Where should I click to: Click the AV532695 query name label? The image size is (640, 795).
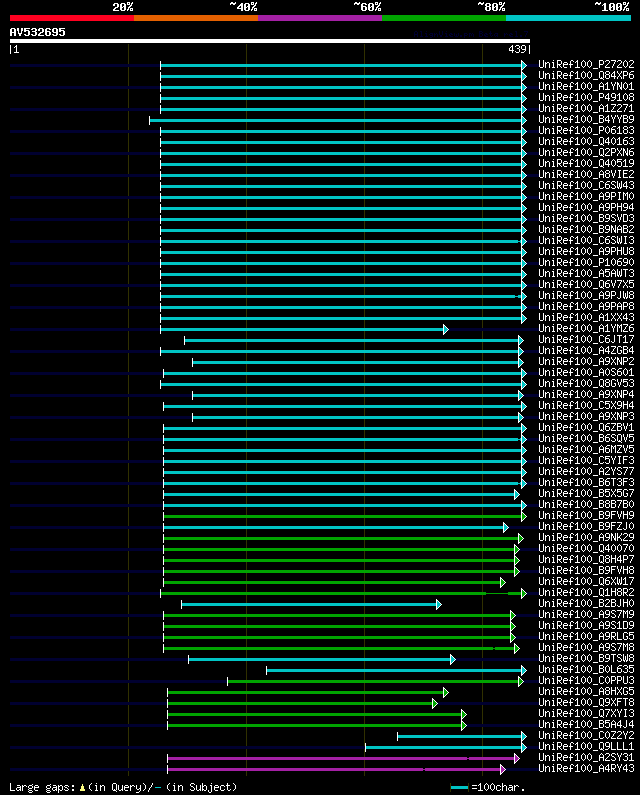click(x=38, y=32)
